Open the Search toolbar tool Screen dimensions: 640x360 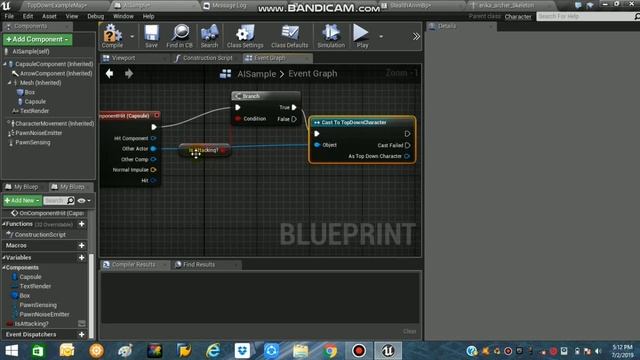pos(209,36)
